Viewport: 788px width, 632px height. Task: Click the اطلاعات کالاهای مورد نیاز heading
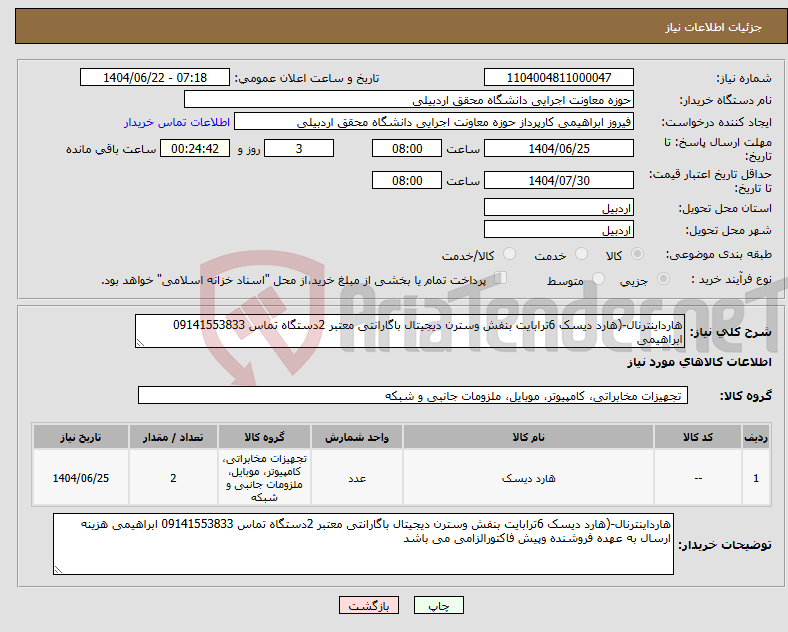[x=700, y=362]
